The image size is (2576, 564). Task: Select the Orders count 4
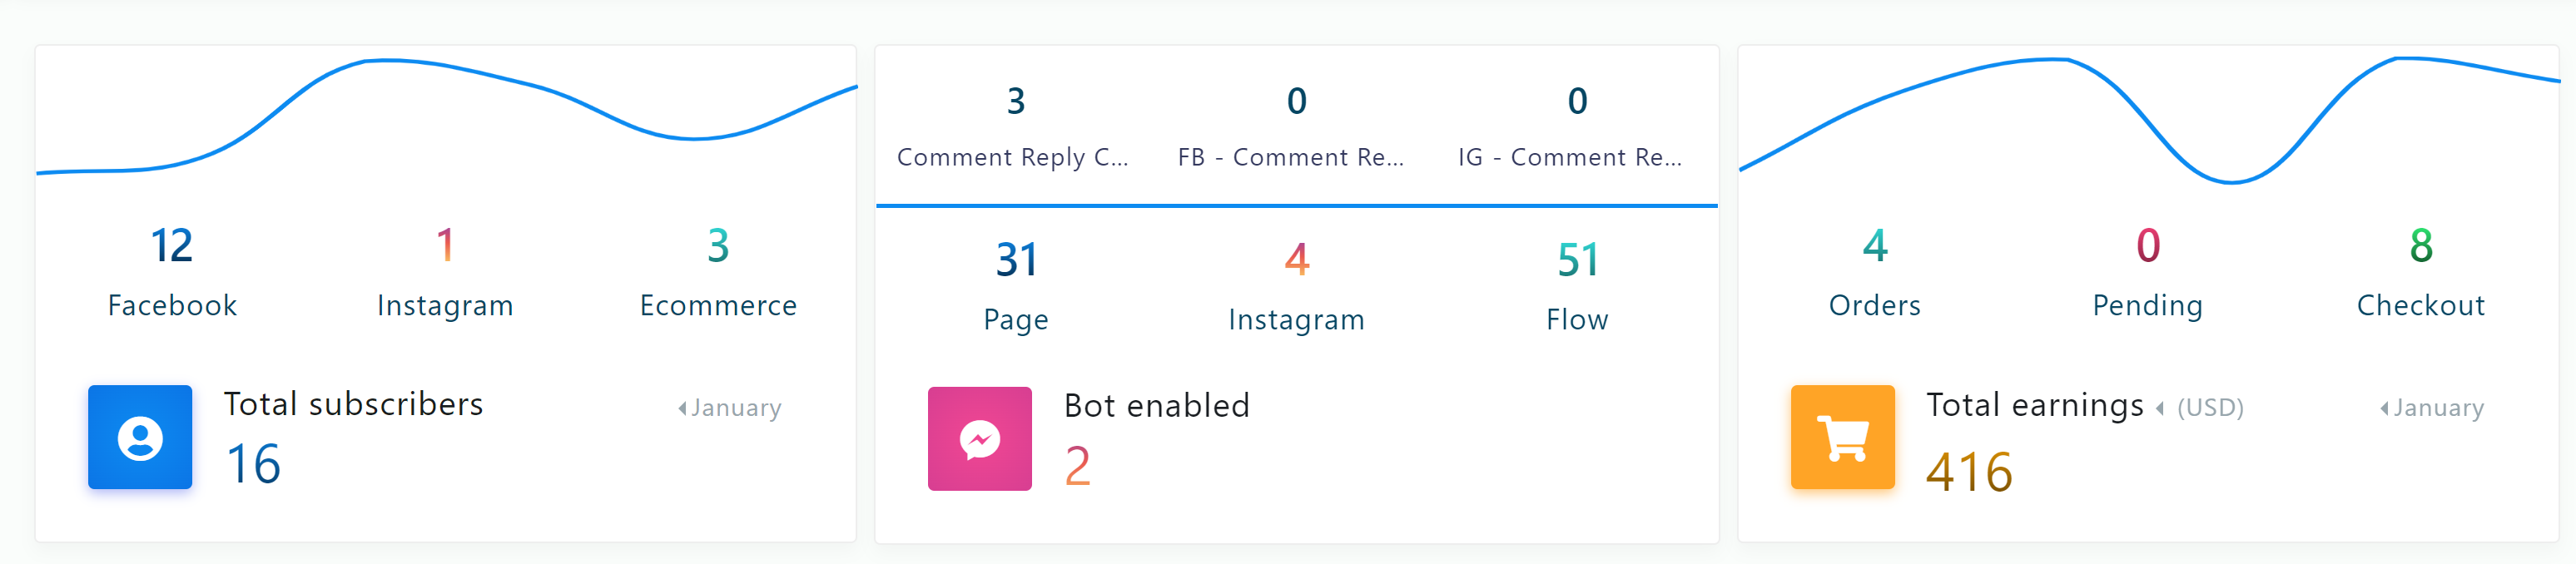click(1874, 246)
